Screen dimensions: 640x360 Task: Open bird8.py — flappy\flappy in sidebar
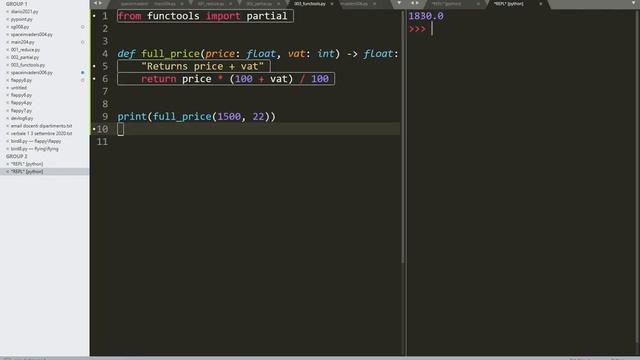click(36, 141)
